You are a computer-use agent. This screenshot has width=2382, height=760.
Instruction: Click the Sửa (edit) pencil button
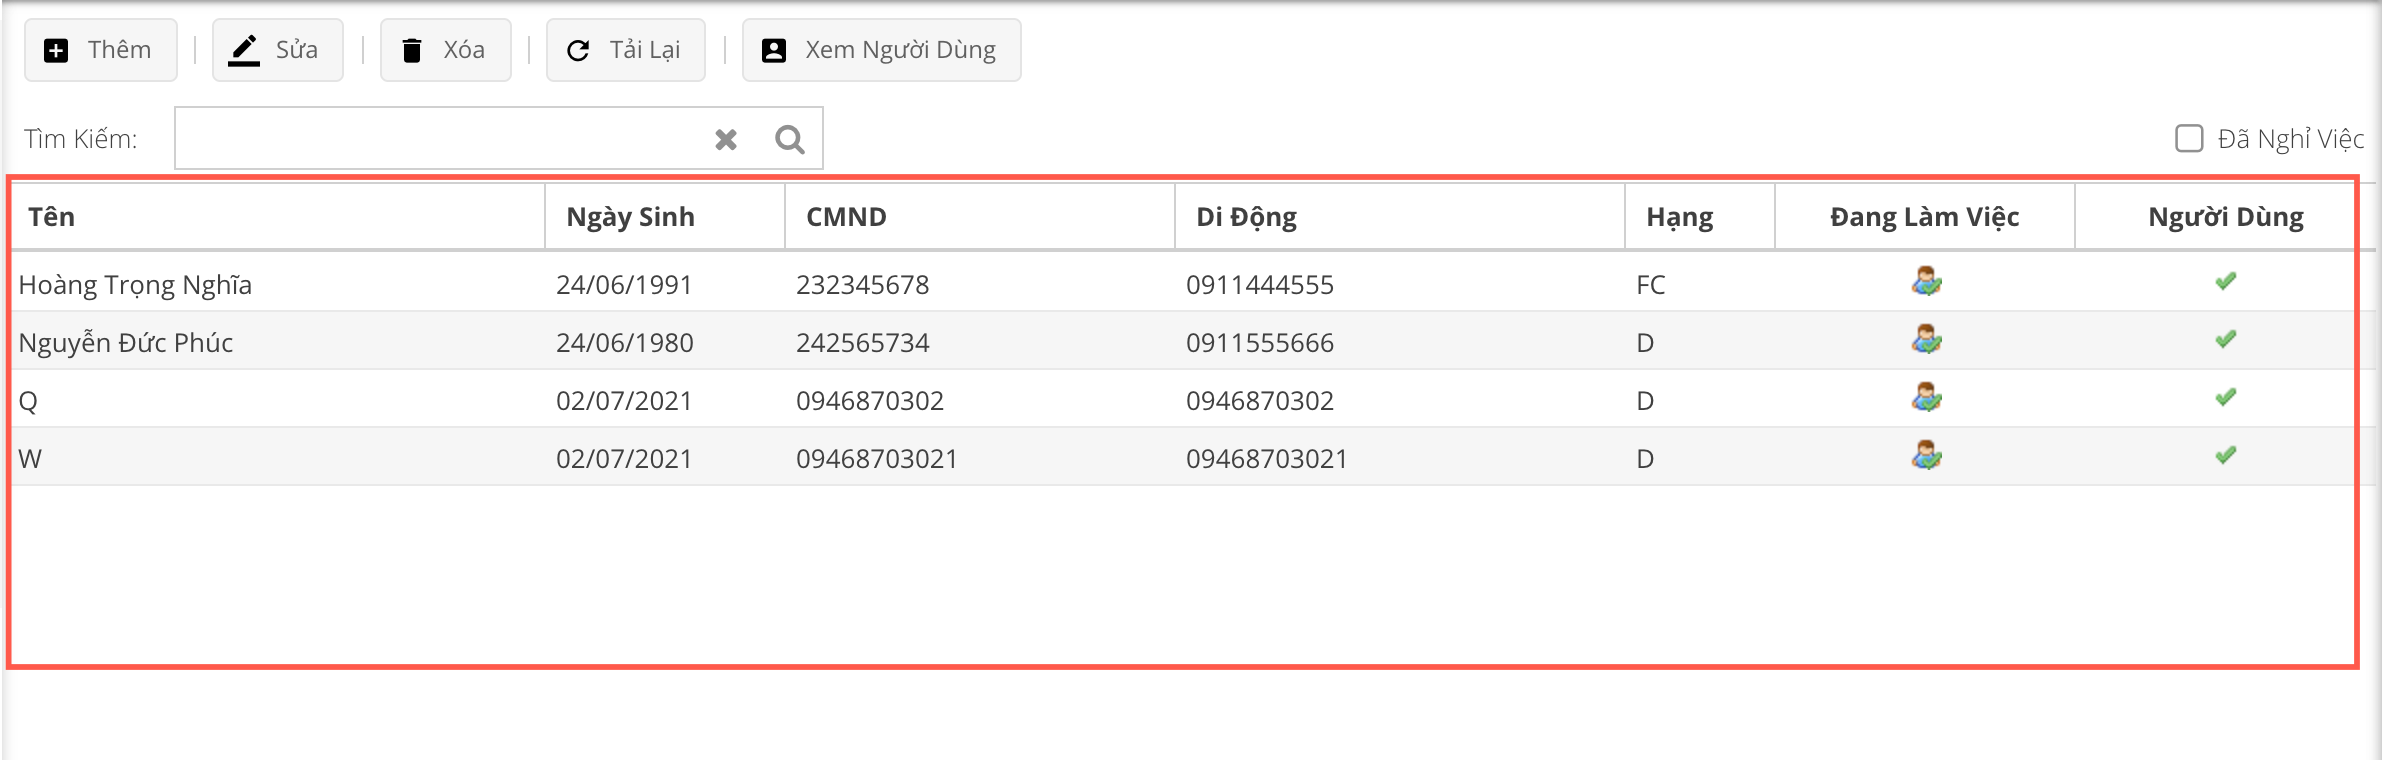coord(277,50)
